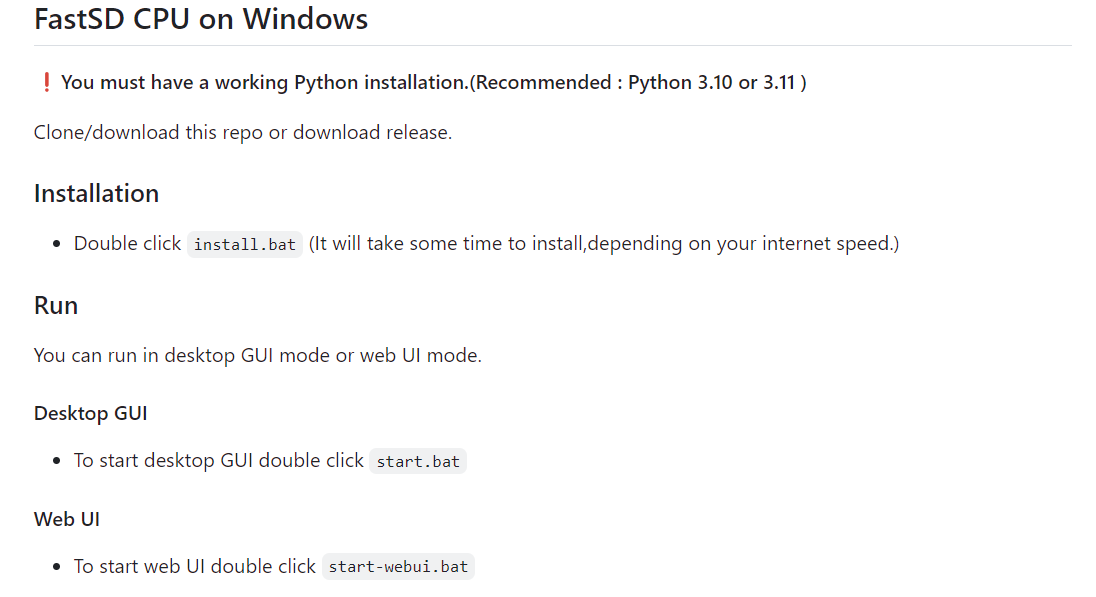Image resolution: width=1096 pixels, height=597 pixels.
Task: Click the Run section heading
Action: pyautogui.click(x=56, y=305)
